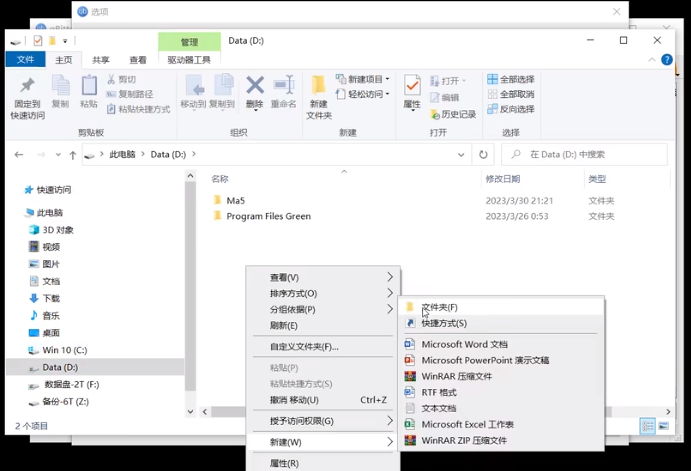Viewport: 691px width, 471px height.
Task: Click the Properties (属性) checkmark icon
Action: [x=412, y=85]
